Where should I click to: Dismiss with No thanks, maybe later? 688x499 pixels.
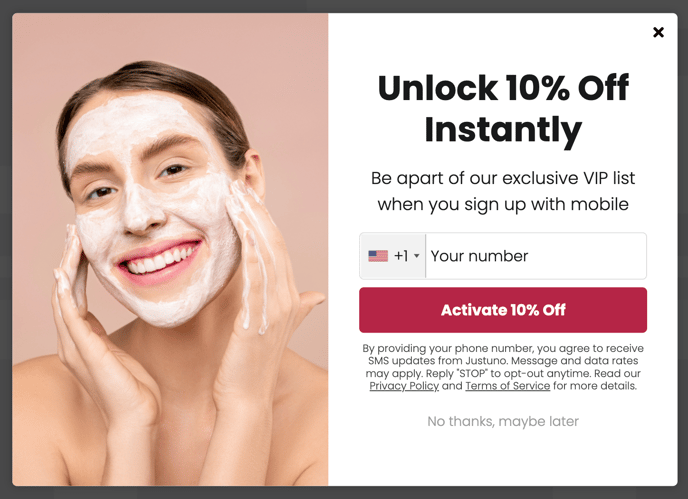(503, 421)
